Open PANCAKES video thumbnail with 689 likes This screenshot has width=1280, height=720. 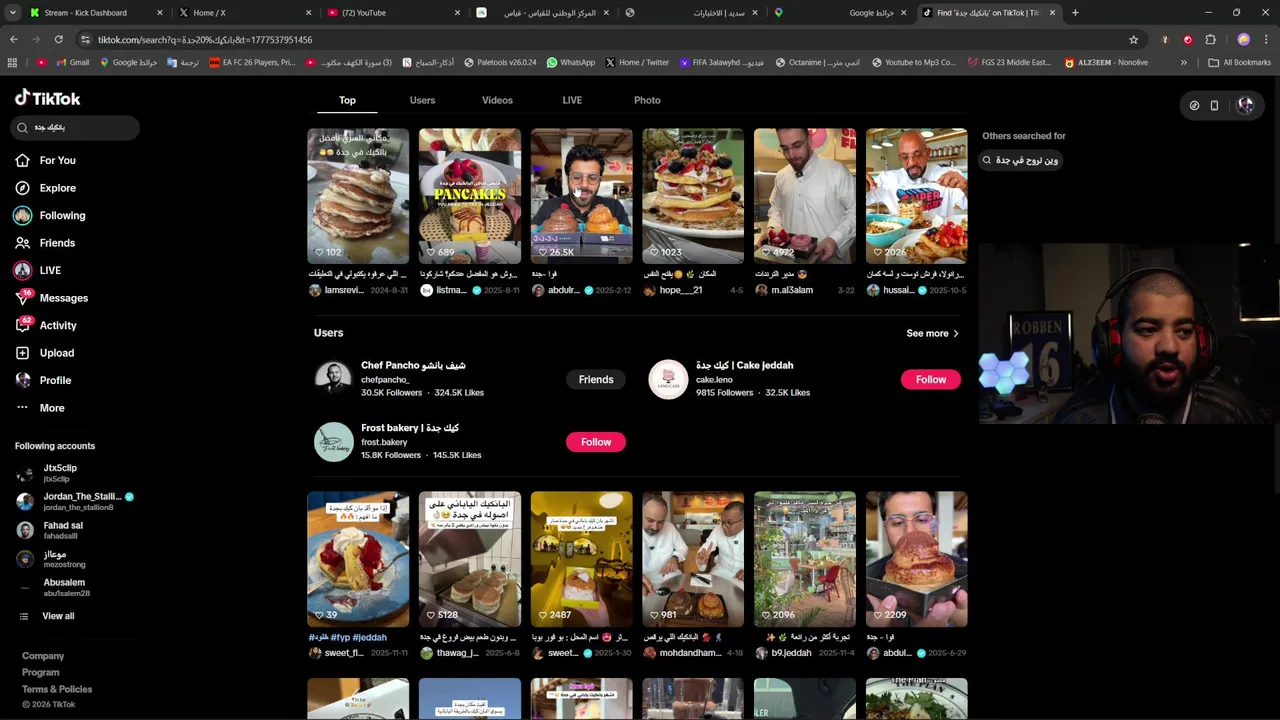click(x=470, y=196)
